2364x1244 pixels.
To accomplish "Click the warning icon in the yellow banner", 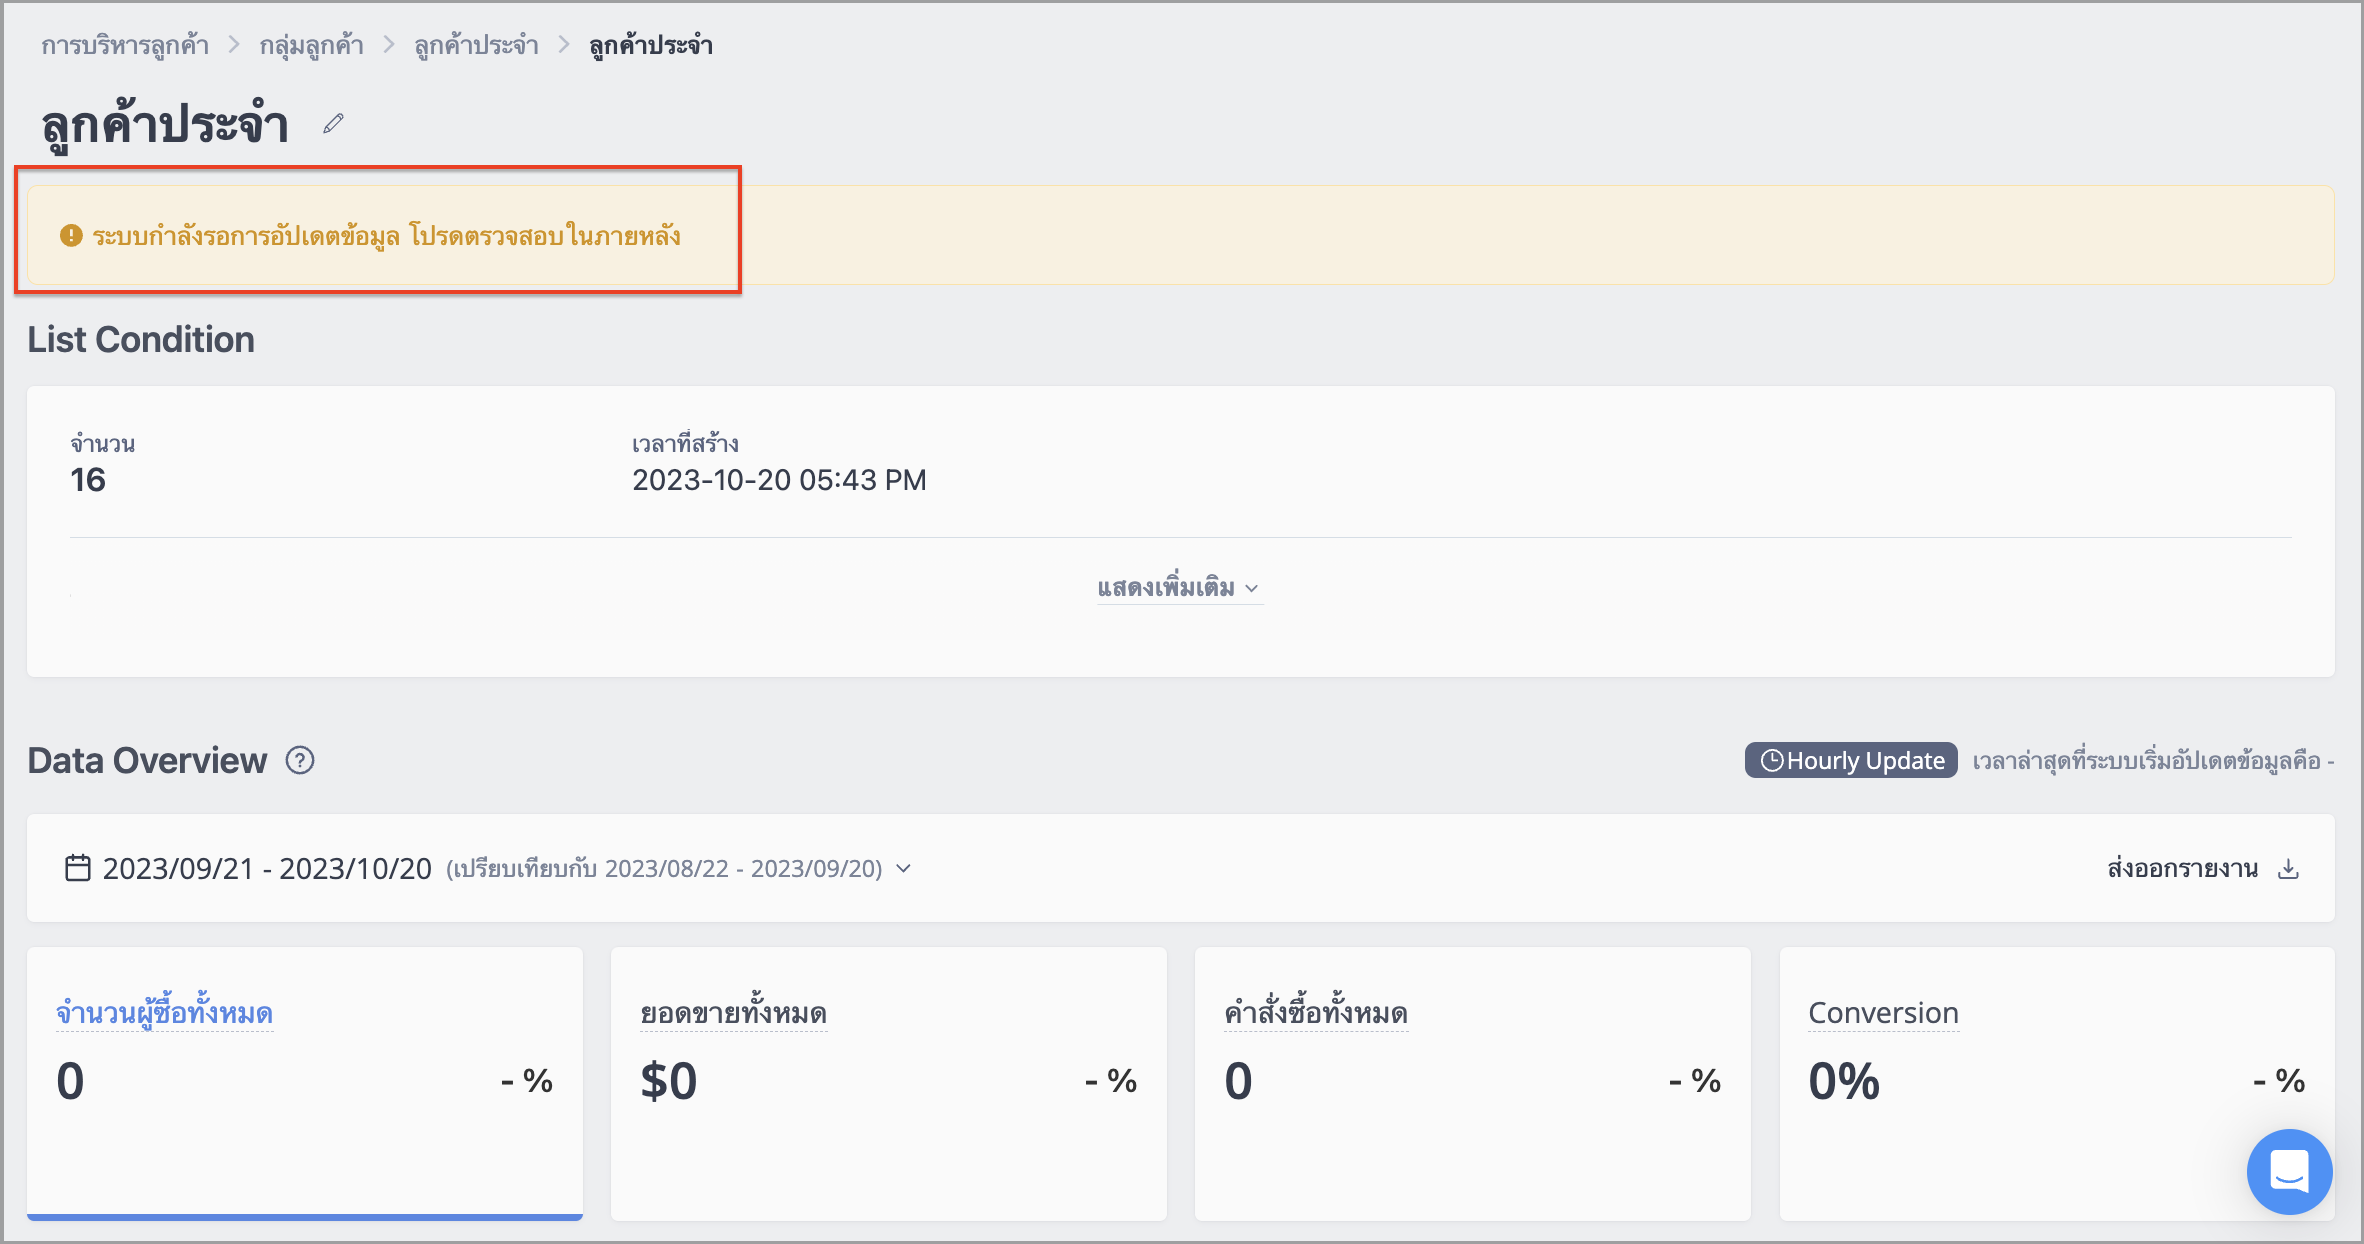I will pyautogui.click(x=71, y=235).
